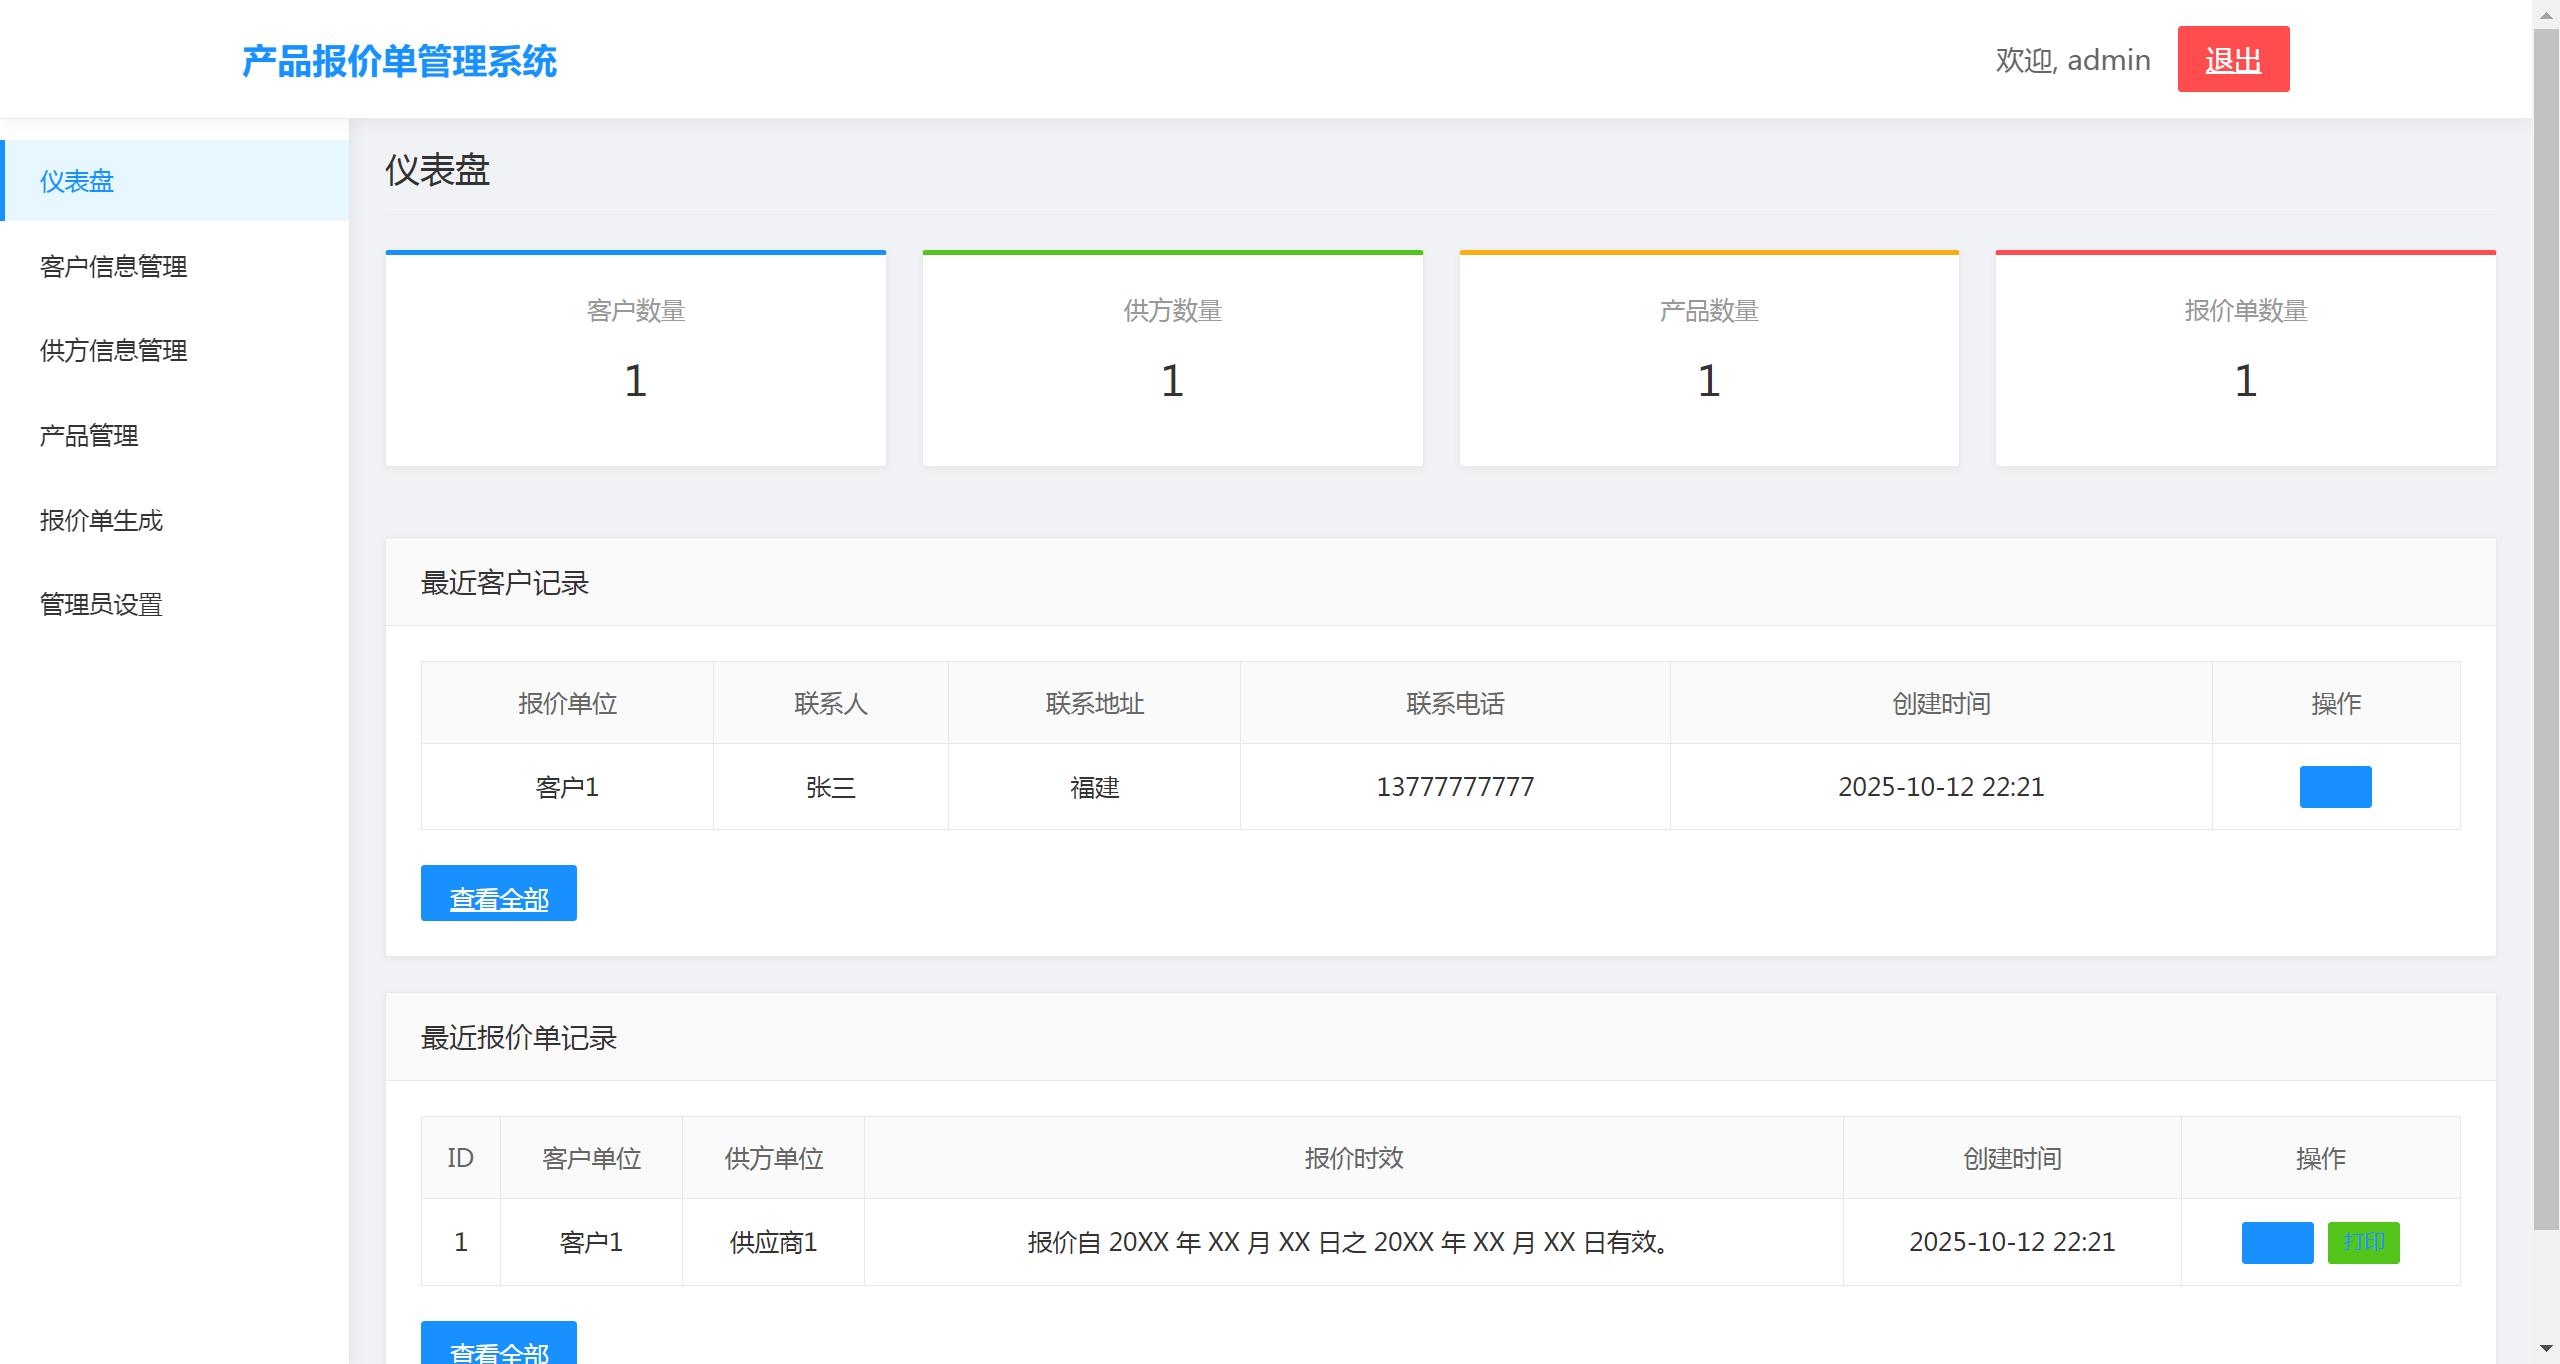
Task: Click the 产品数量 statistics card
Action: pos(1708,359)
